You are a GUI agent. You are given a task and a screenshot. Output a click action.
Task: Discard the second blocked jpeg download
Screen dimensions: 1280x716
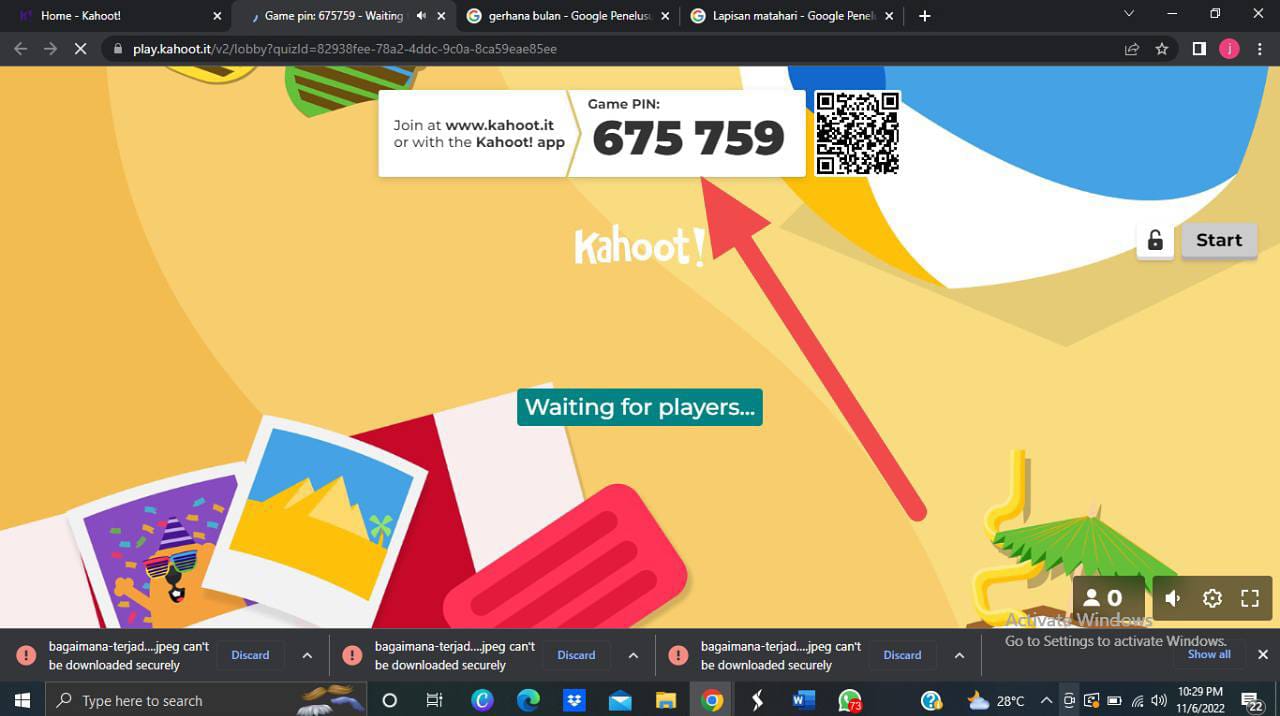576,655
